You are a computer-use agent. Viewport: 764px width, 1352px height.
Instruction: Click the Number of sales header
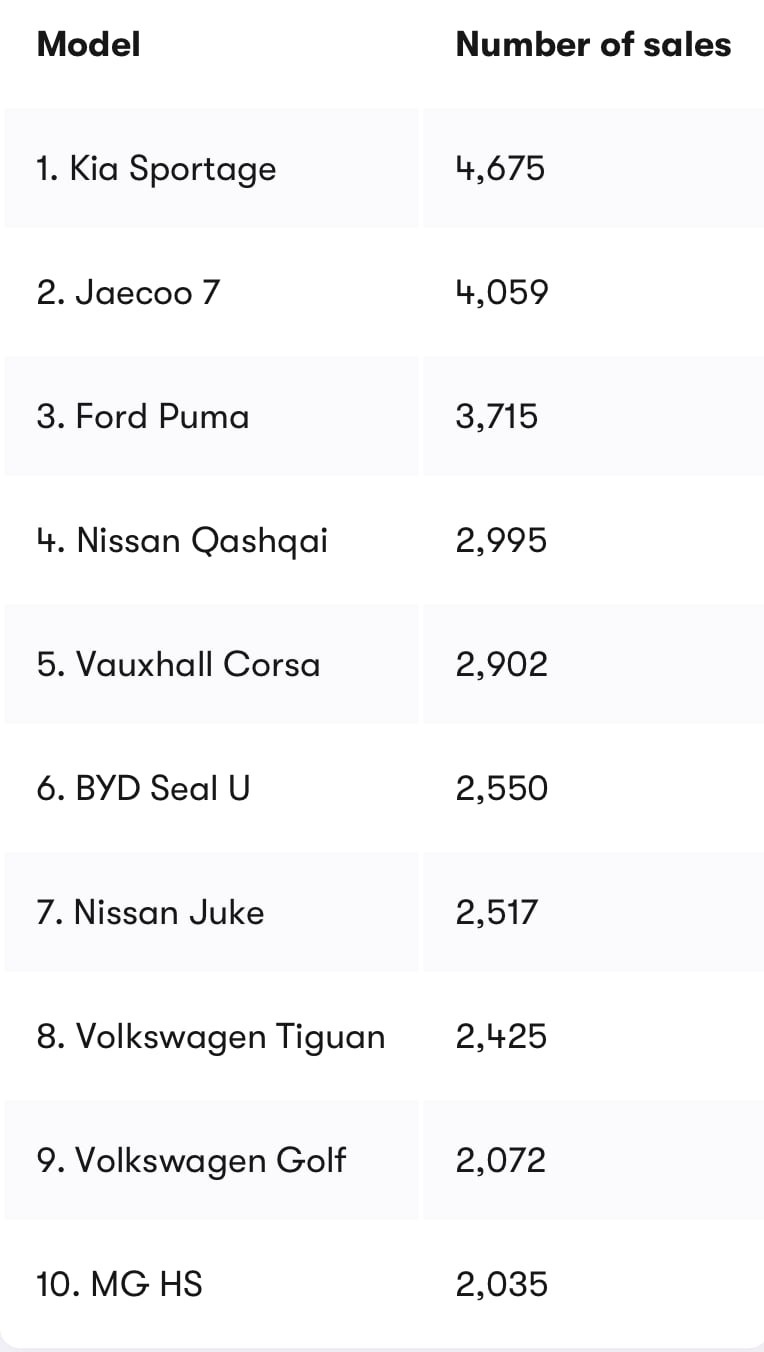(593, 45)
